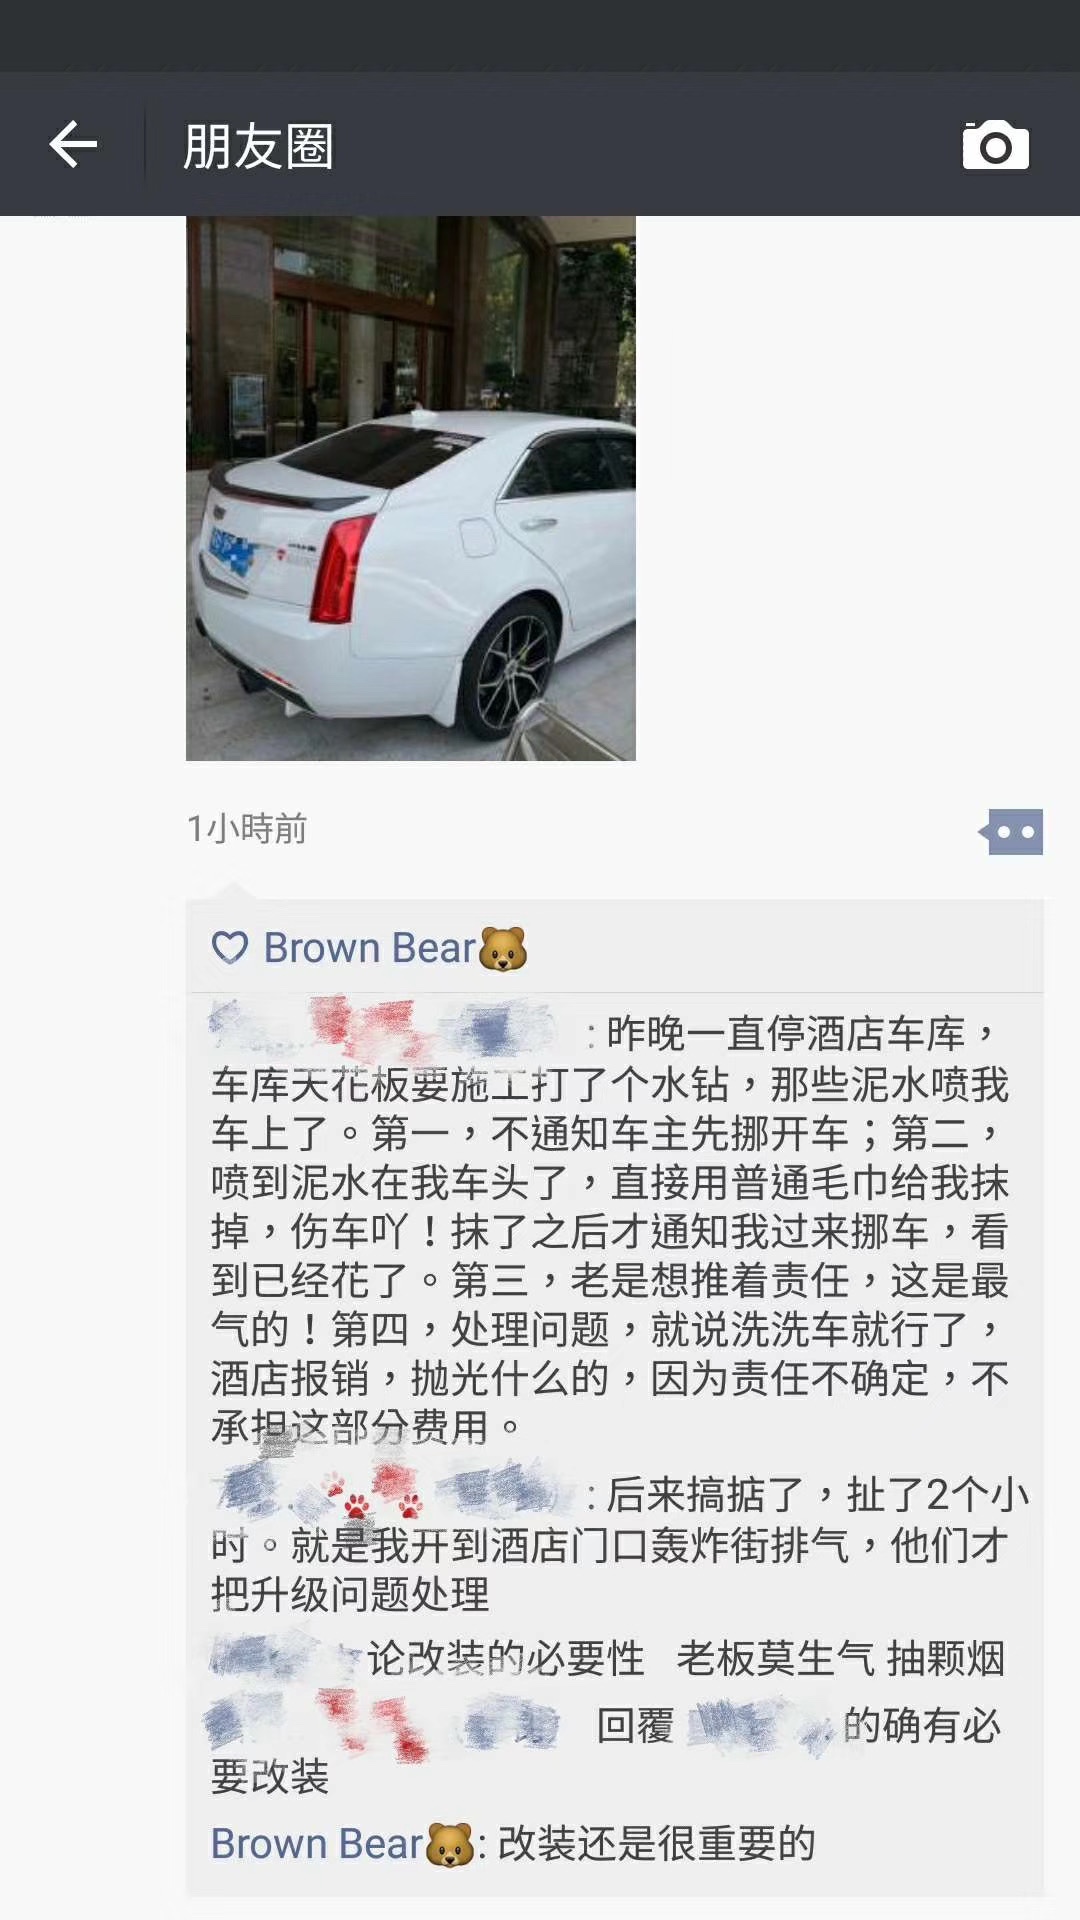Open the like and comment popup button
The height and width of the screenshot is (1920, 1080).
[x=1011, y=832]
